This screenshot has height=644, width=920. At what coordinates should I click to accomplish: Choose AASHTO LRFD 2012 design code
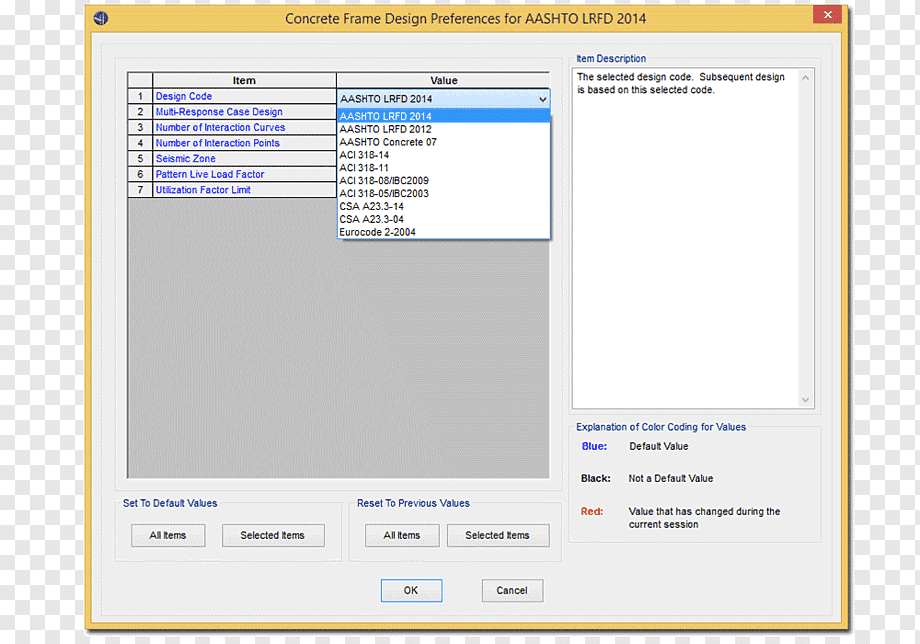pyautogui.click(x=444, y=129)
